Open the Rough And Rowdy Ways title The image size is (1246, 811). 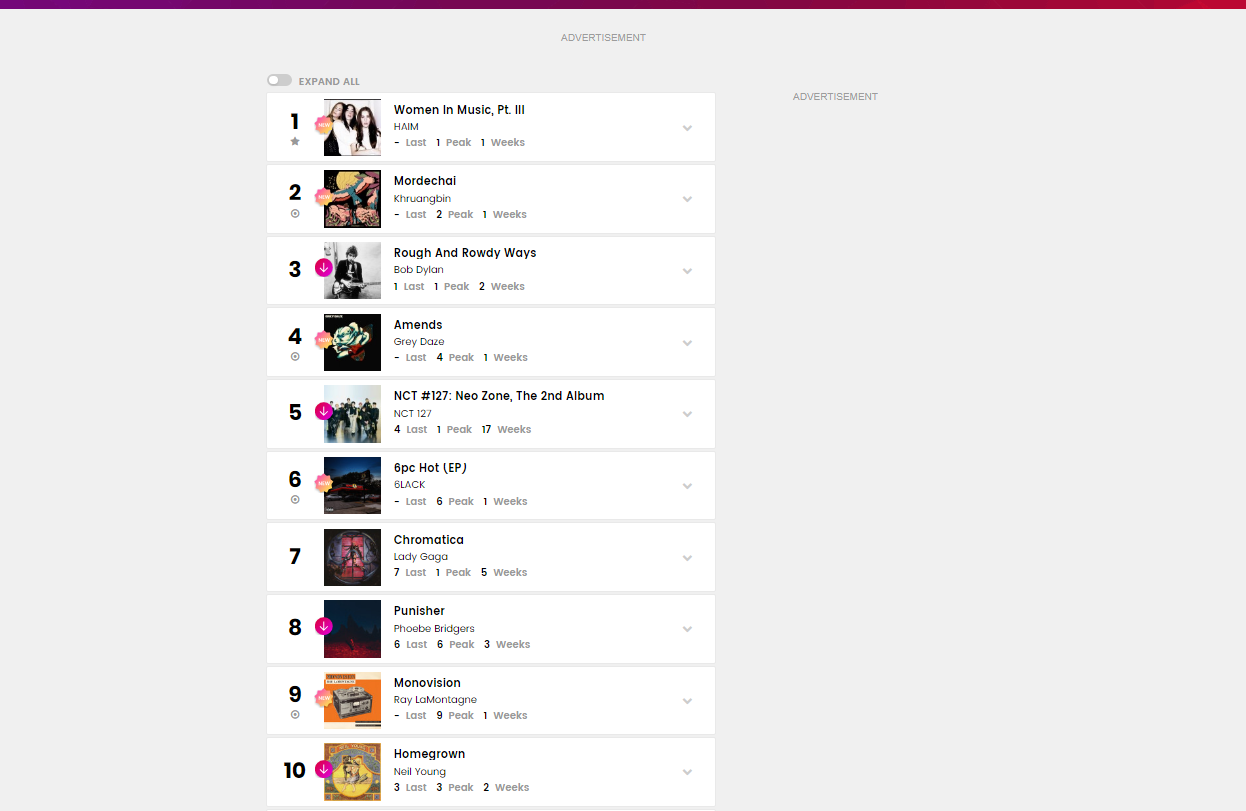(465, 253)
